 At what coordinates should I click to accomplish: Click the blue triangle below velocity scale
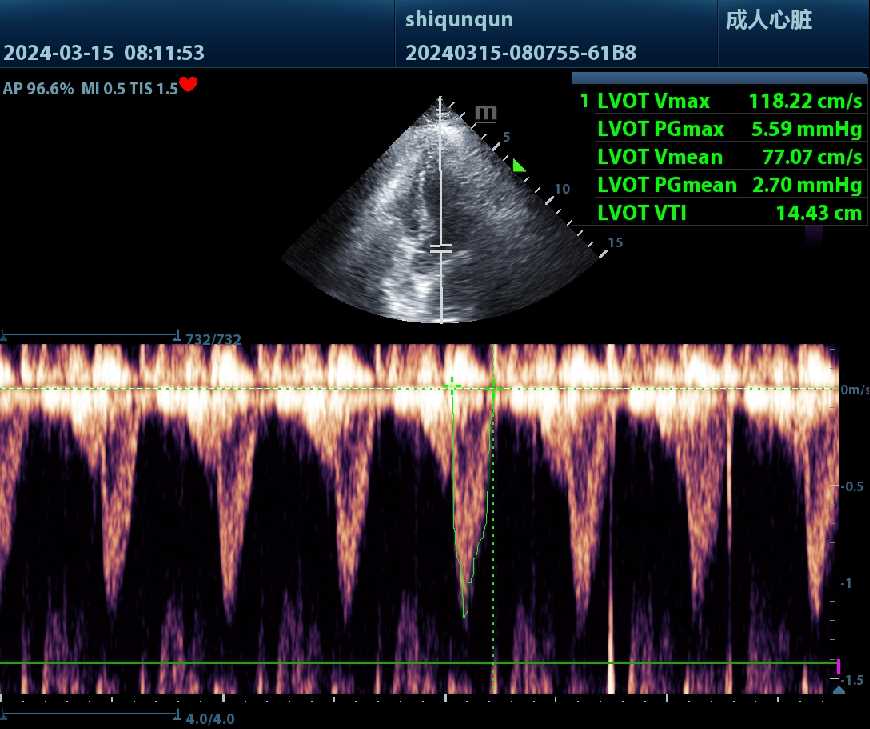point(838,689)
